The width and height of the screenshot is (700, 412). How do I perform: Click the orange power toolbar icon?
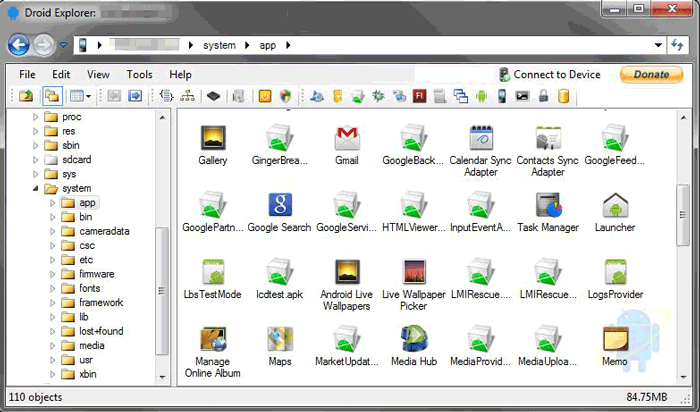[265, 96]
